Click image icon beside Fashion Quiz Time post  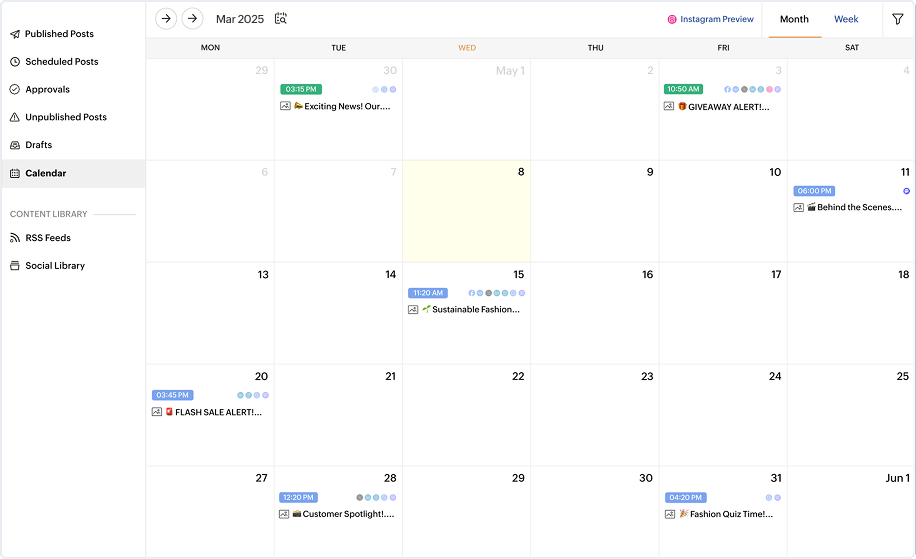(670, 514)
